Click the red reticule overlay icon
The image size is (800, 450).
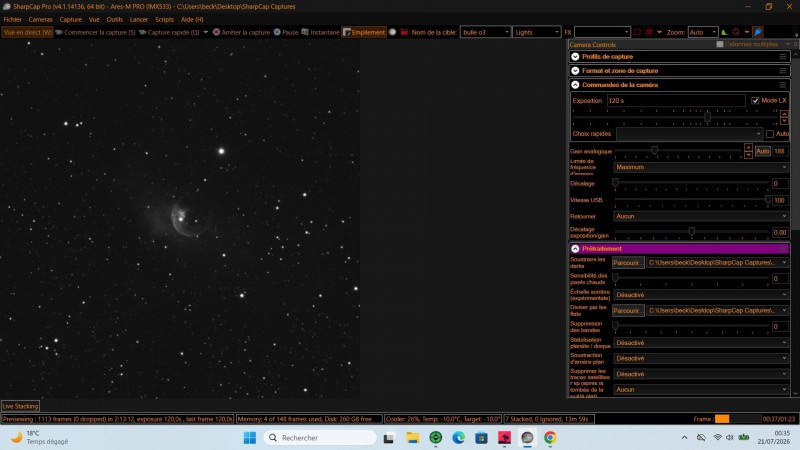tap(649, 32)
